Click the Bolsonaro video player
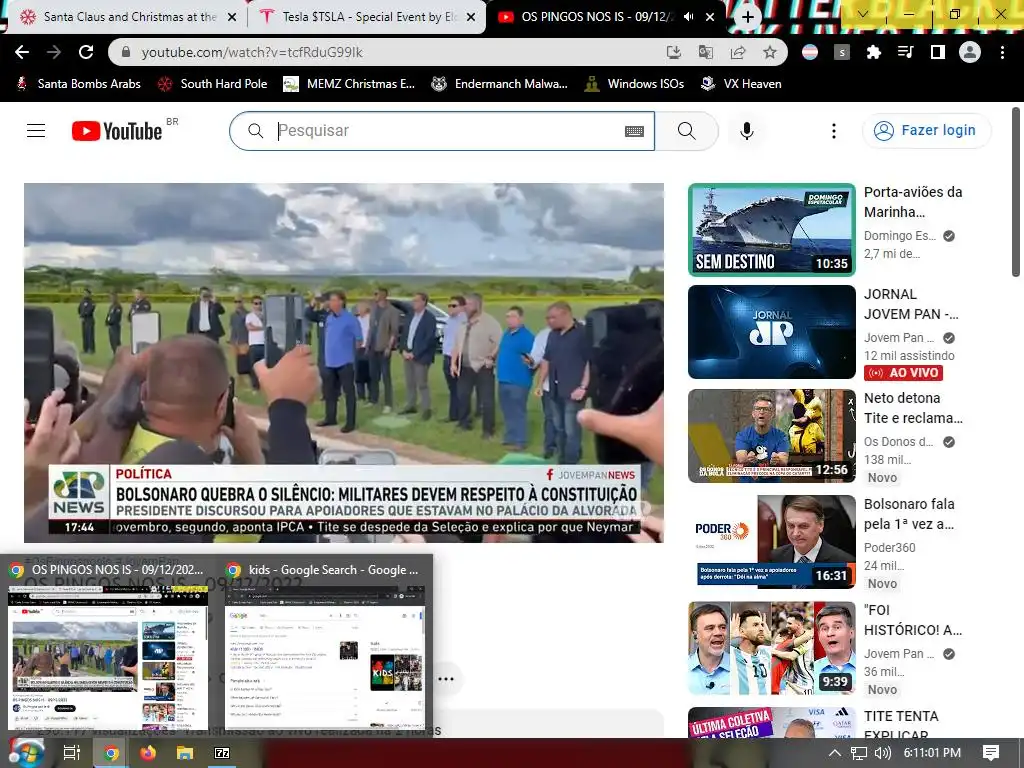 (x=344, y=362)
